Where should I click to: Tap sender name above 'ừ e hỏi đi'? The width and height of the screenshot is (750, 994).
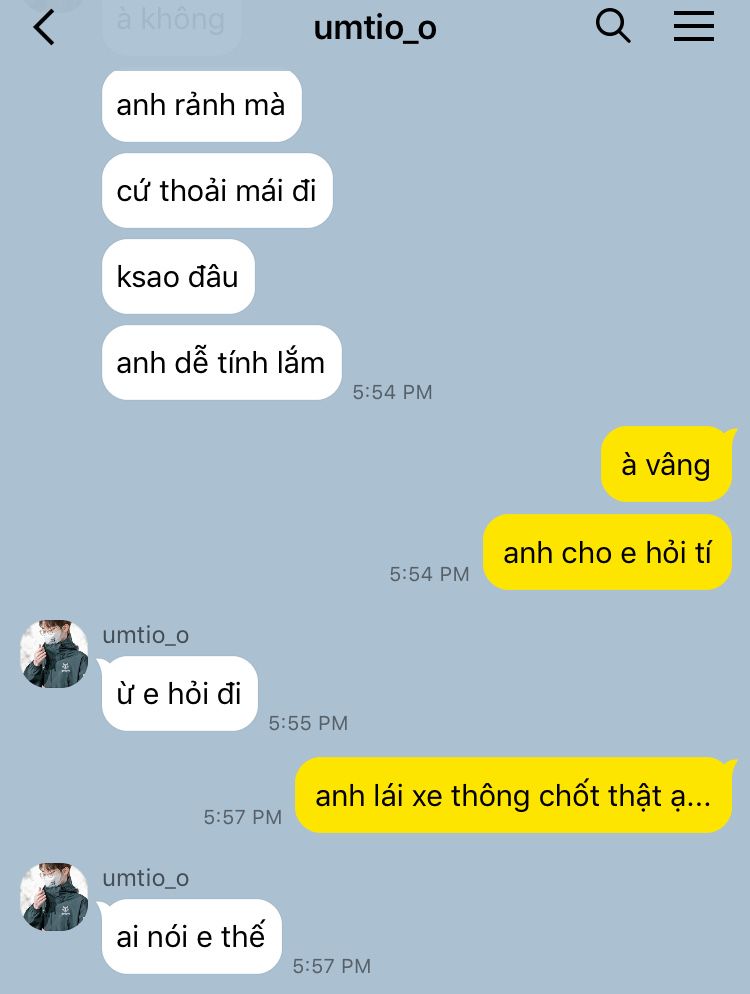146,635
